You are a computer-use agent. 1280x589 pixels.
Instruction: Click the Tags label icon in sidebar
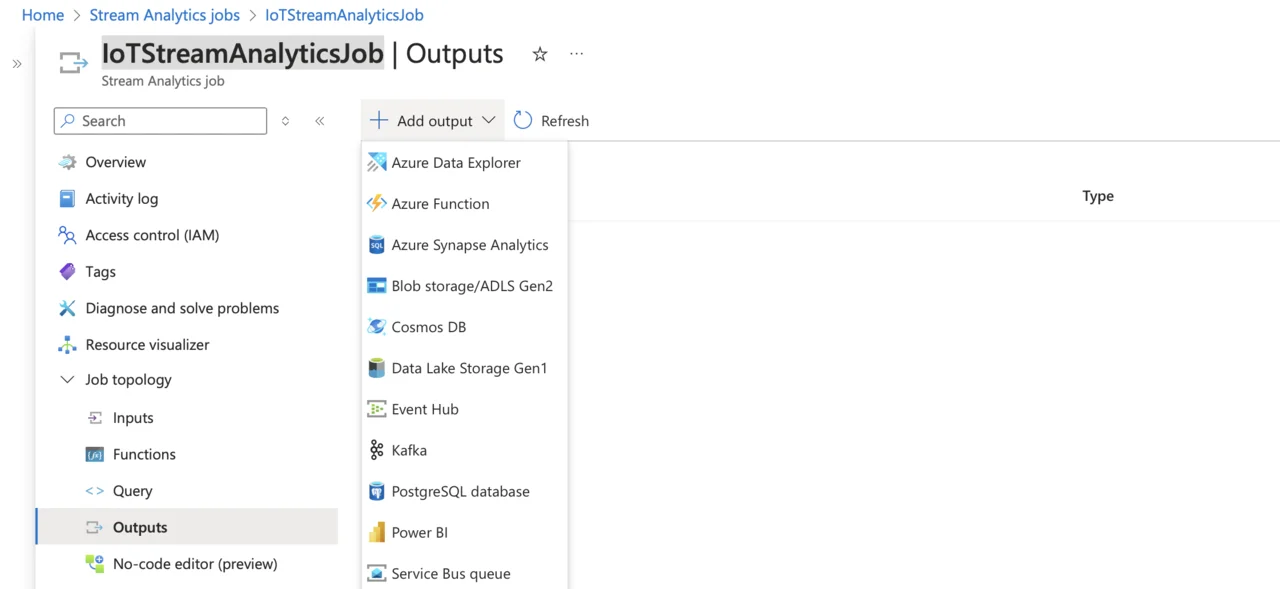tap(67, 272)
